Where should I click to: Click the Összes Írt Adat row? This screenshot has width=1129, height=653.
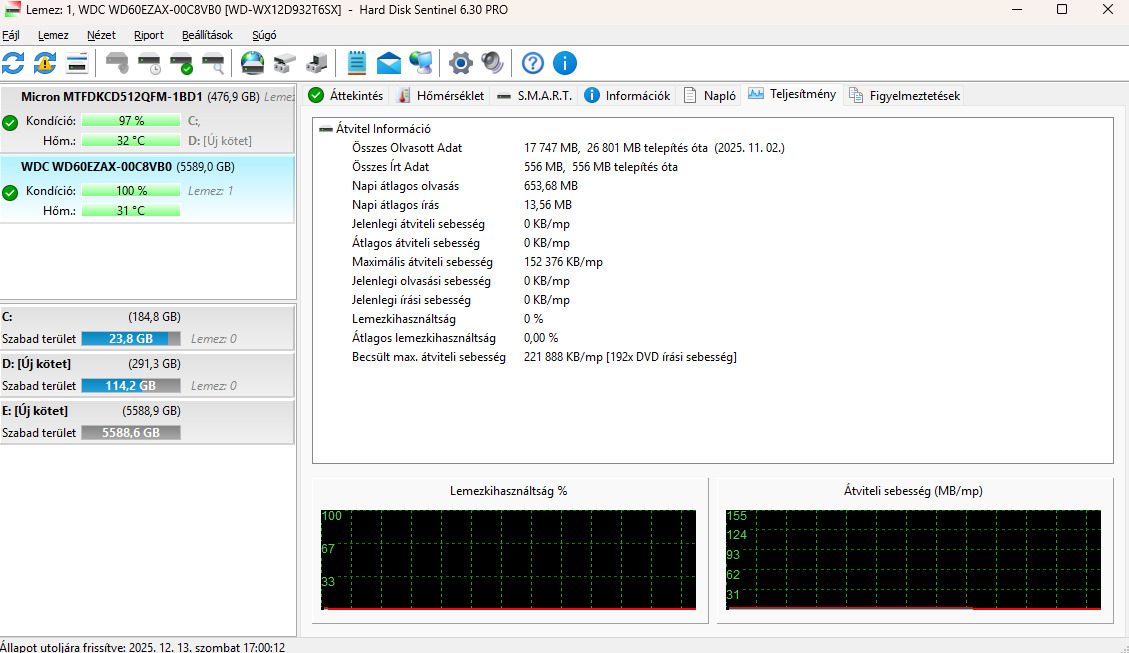click(514, 167)
